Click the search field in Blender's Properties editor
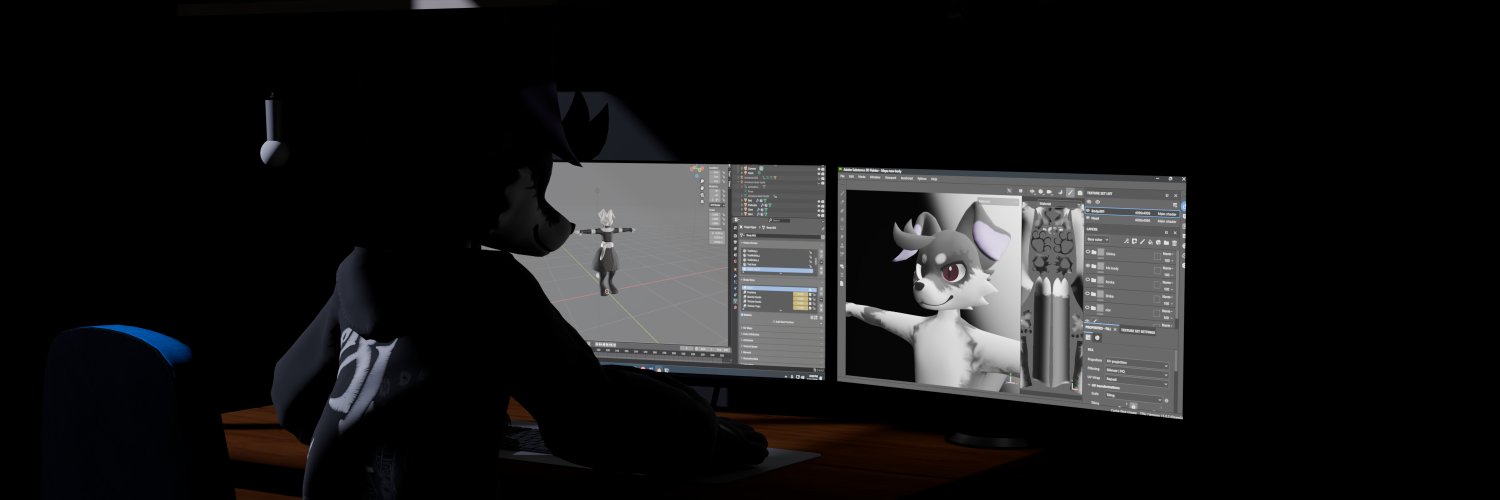The height and width of the screenshot is (500, 1500). point(778,220)
